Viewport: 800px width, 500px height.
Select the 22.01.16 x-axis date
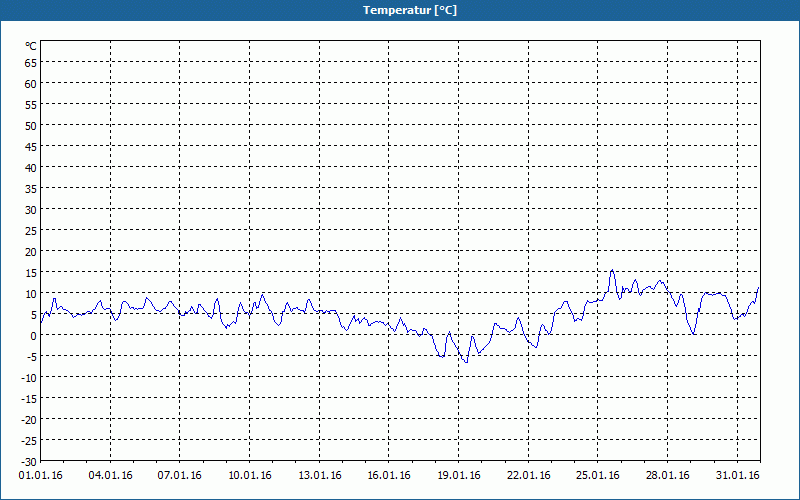click(x=529, y=475)
